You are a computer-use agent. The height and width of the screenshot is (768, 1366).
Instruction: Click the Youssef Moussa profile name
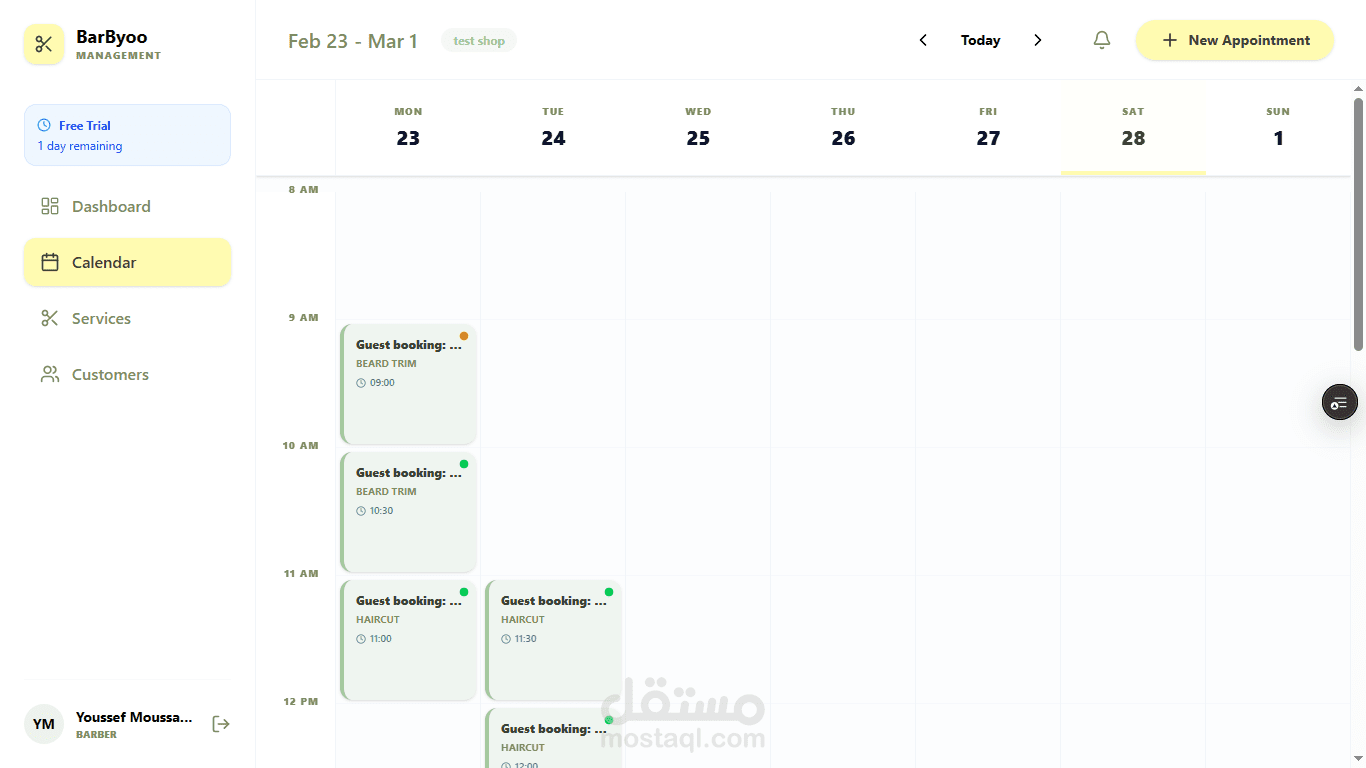pyautogui.click(x=134, y=717)
